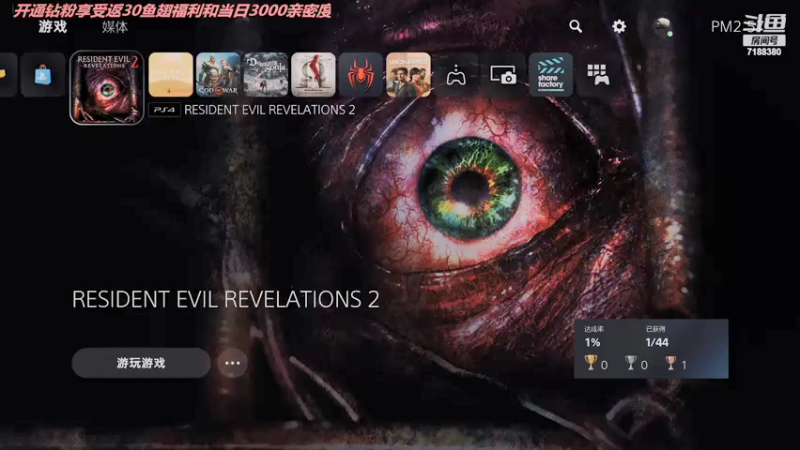Screen dimensions: 800x450
Task: Open the PlayStation Store bag icon
Action: [43, 75]
